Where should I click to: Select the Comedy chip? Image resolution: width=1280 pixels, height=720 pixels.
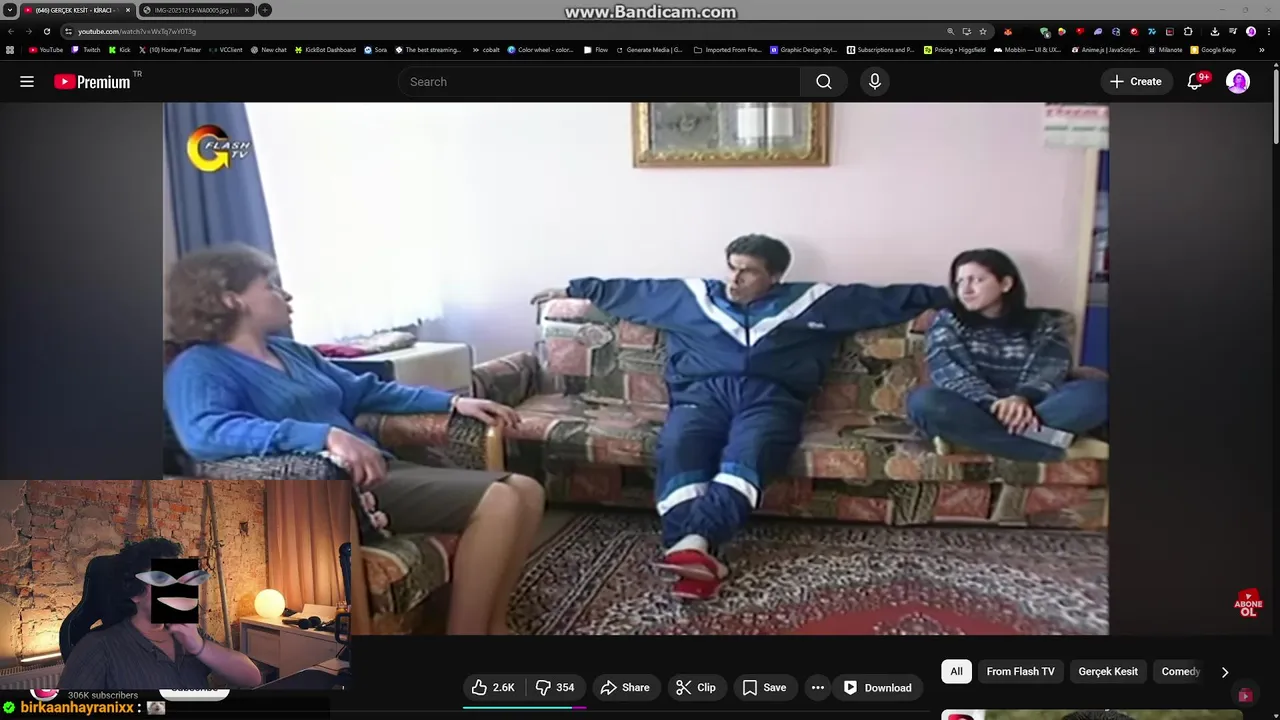tap(1180, 672)
